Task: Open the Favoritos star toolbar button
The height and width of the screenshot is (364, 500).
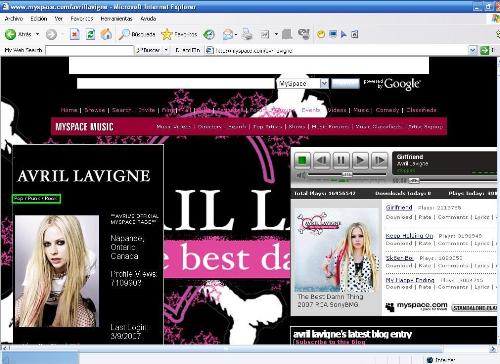Action: 179,34
